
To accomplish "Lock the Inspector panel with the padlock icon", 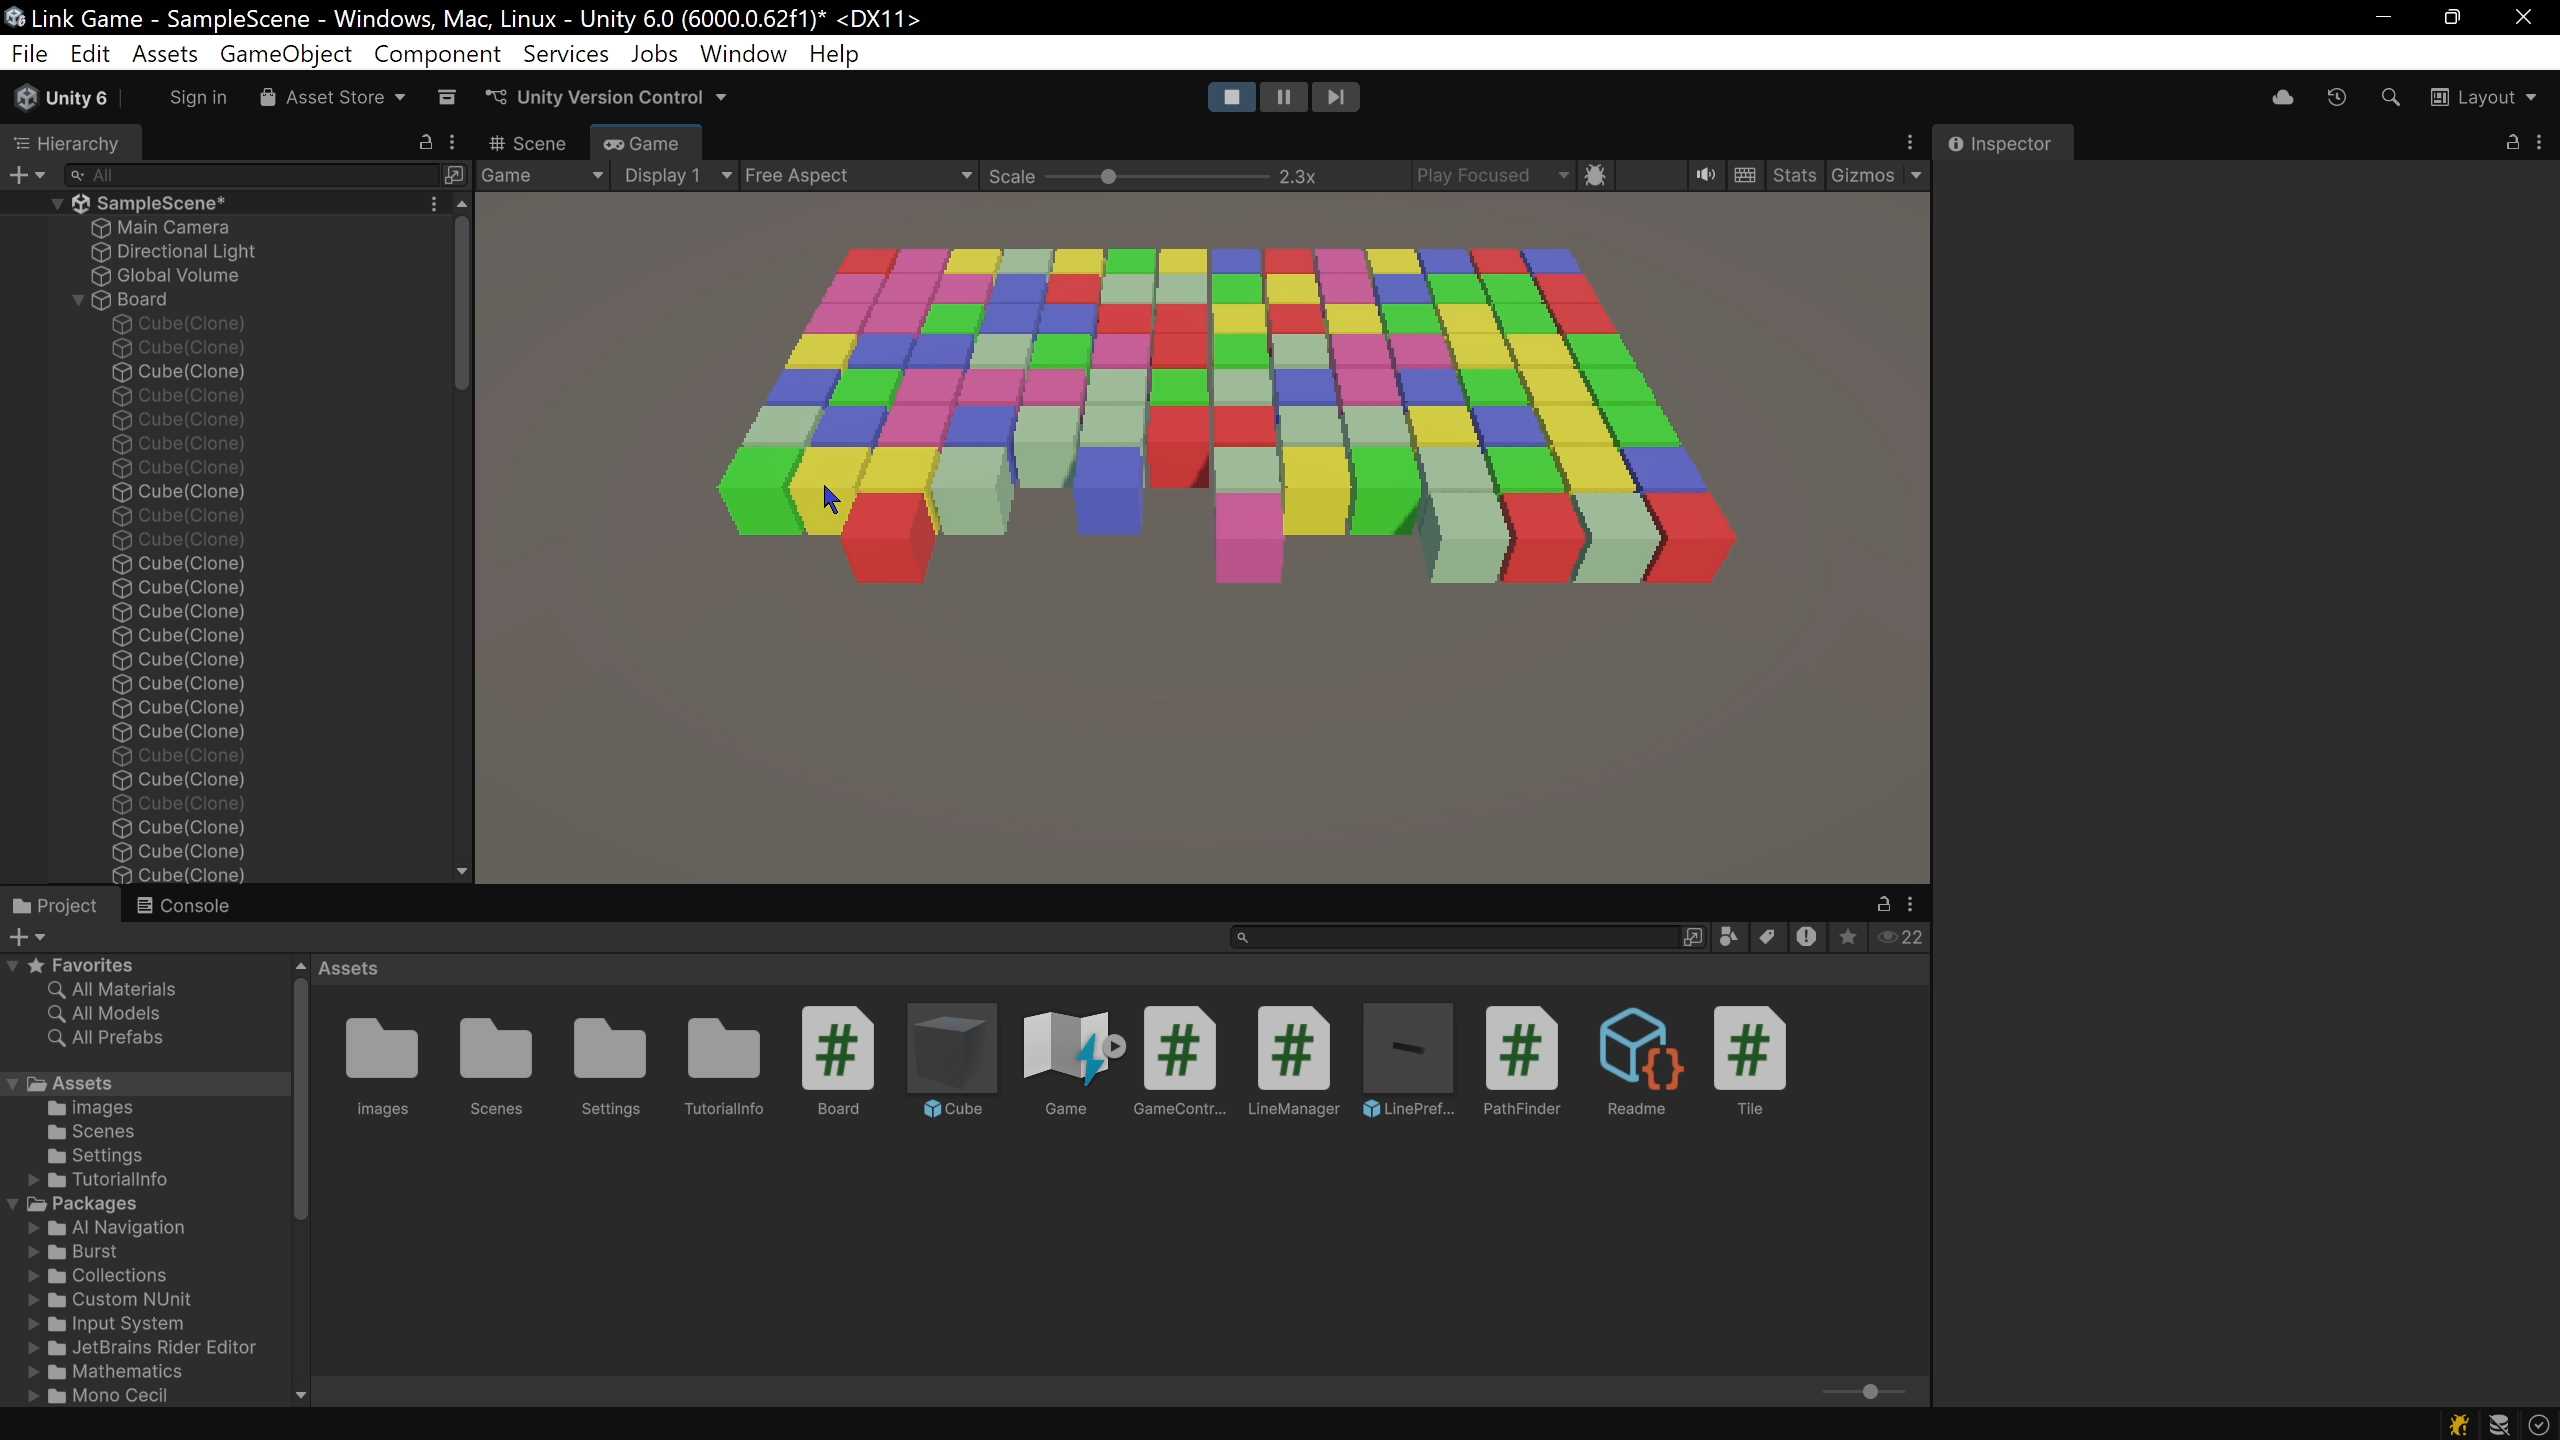I will 2512,143.
